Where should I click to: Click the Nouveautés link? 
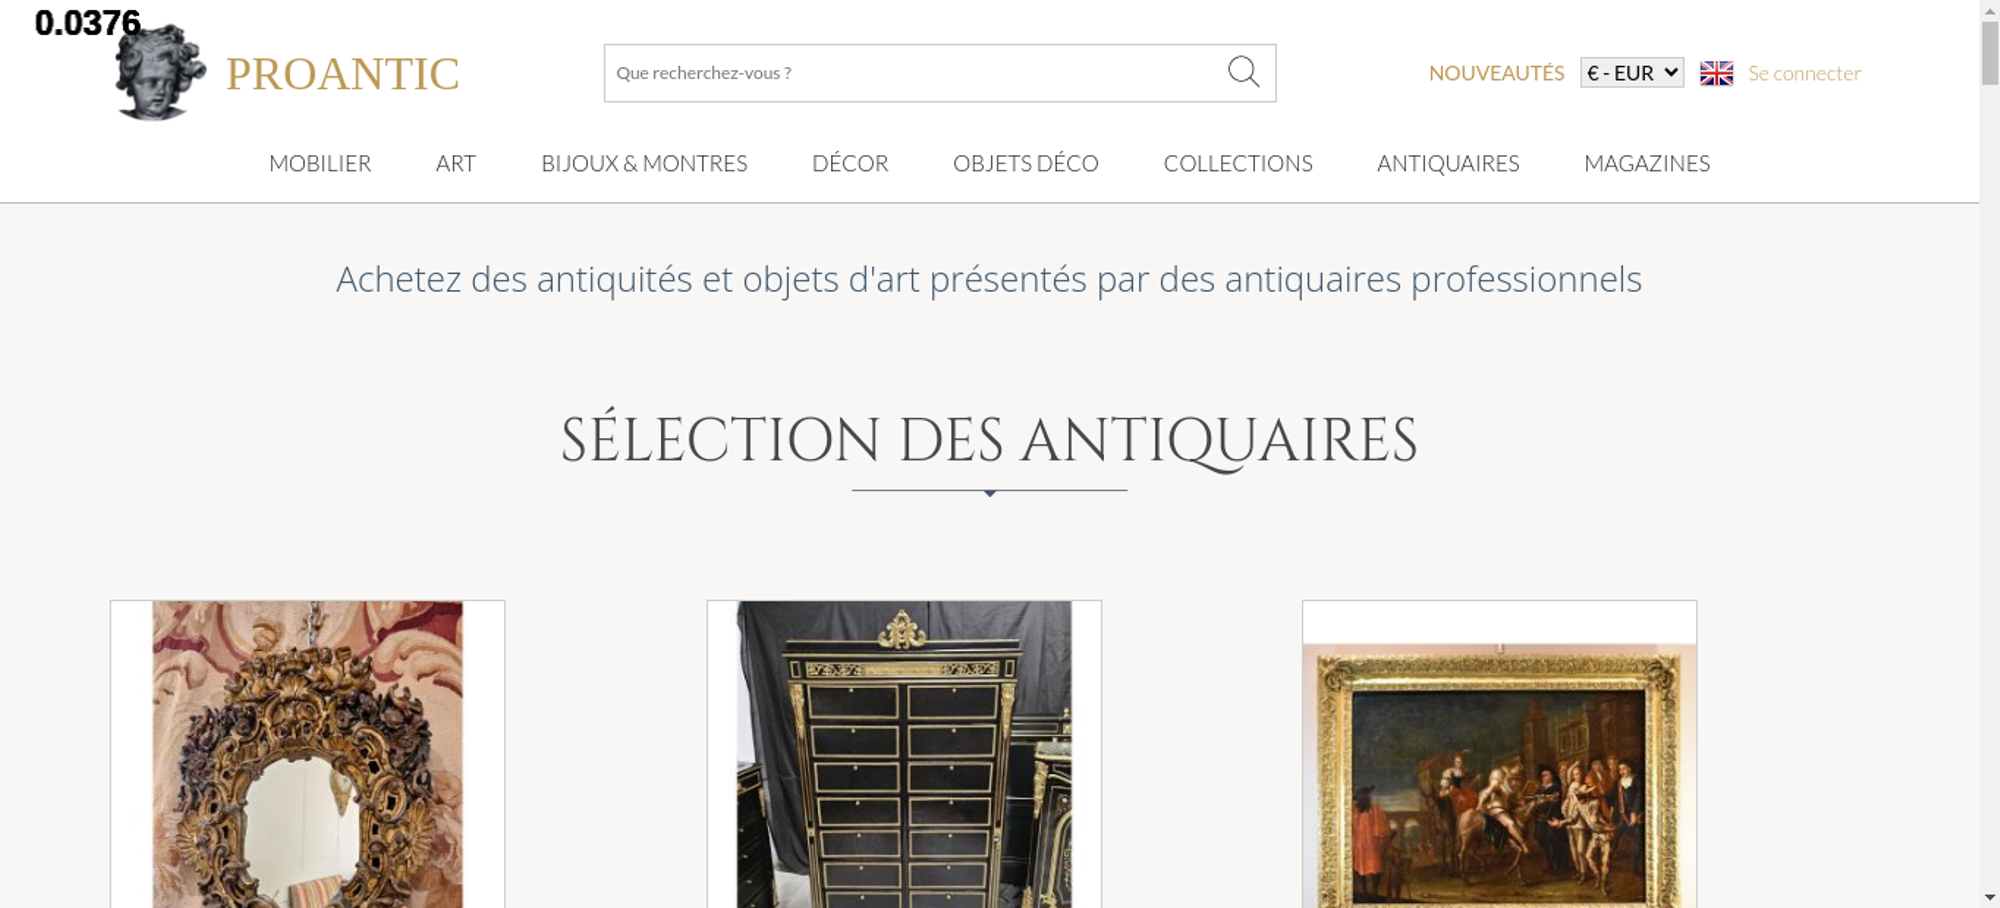tap(1496, 73)
